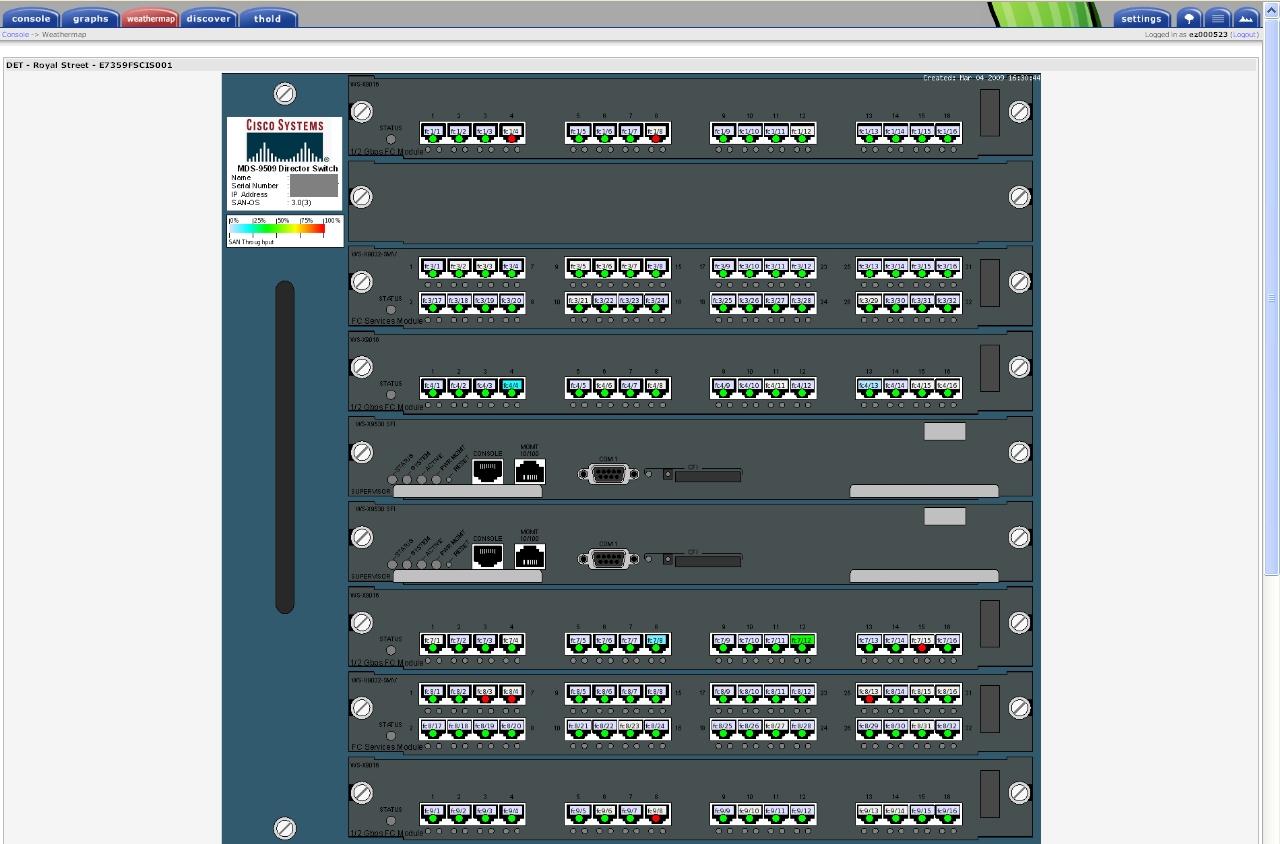Click red-status port fc8/3
The height and width of the screenshot is (844, 1280).
point(485,693)
